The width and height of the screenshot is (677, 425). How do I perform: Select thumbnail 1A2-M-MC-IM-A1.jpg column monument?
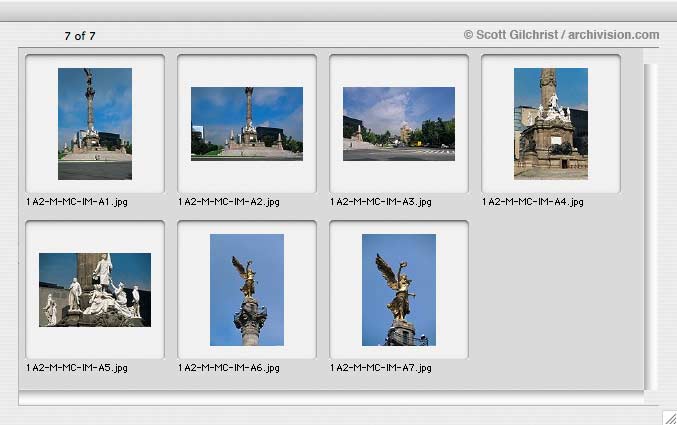(95, 124)
